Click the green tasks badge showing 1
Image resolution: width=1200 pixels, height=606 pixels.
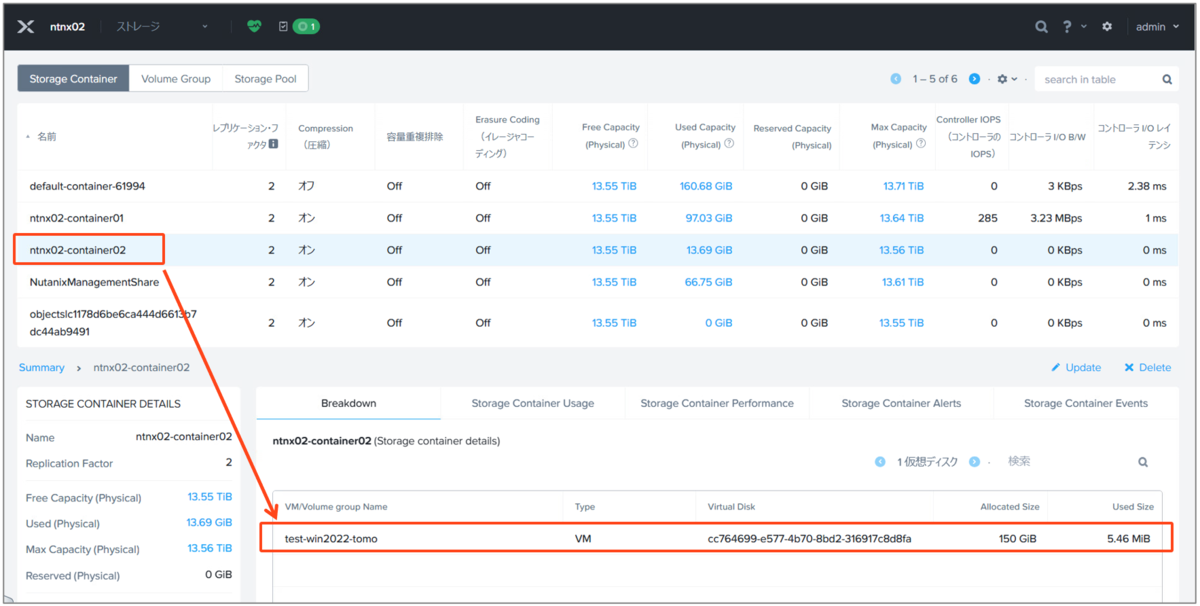coord(306,27)
